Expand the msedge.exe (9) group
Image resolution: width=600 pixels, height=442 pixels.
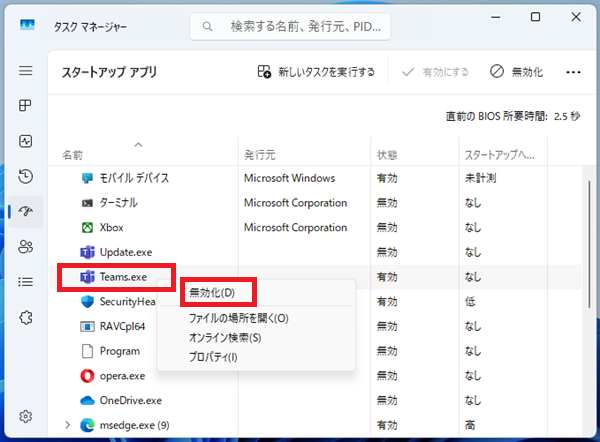(67, 425)
